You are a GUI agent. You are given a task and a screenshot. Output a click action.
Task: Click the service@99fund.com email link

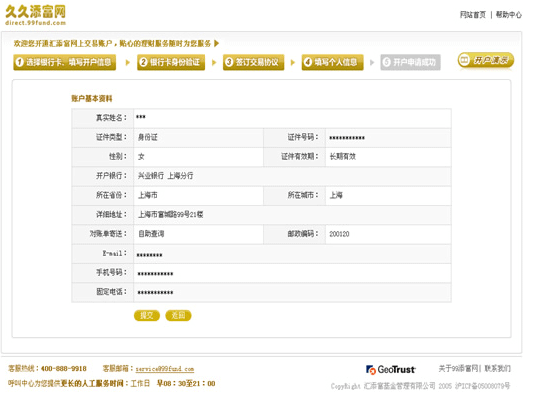pos(165,369)
